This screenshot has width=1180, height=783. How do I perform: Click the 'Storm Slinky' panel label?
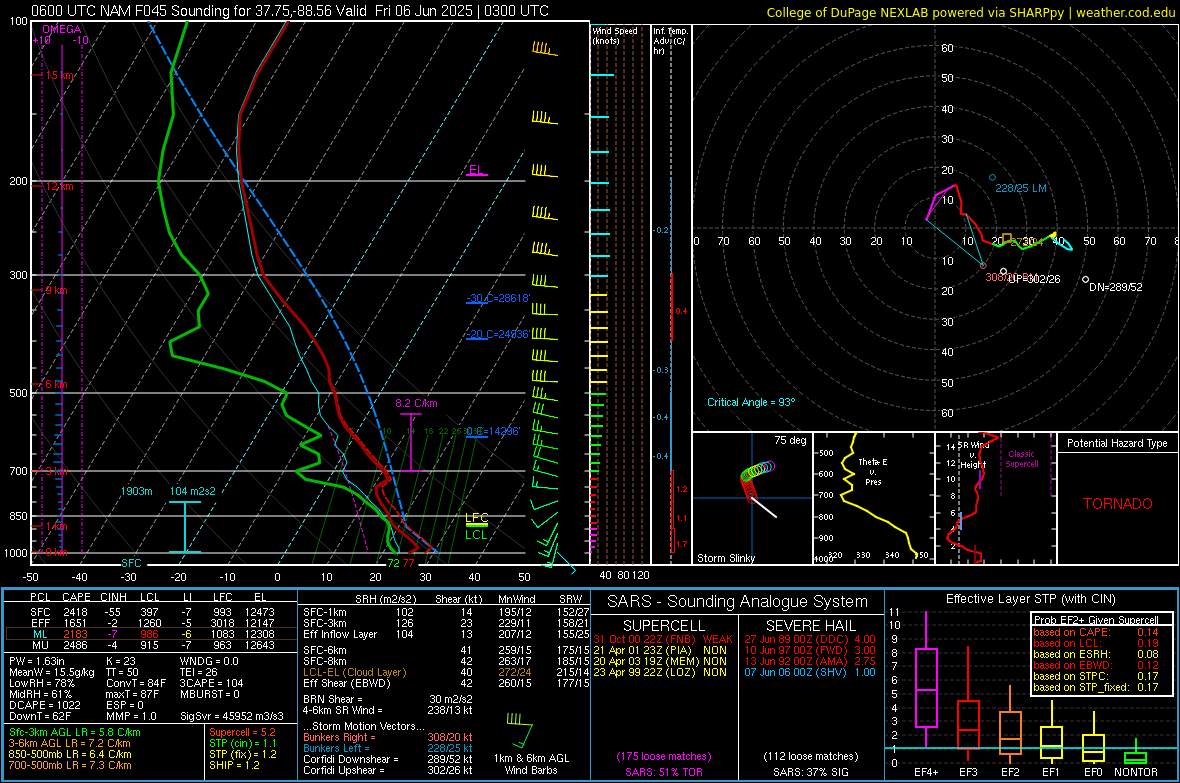pyautogui.click(x=726, y=558)
